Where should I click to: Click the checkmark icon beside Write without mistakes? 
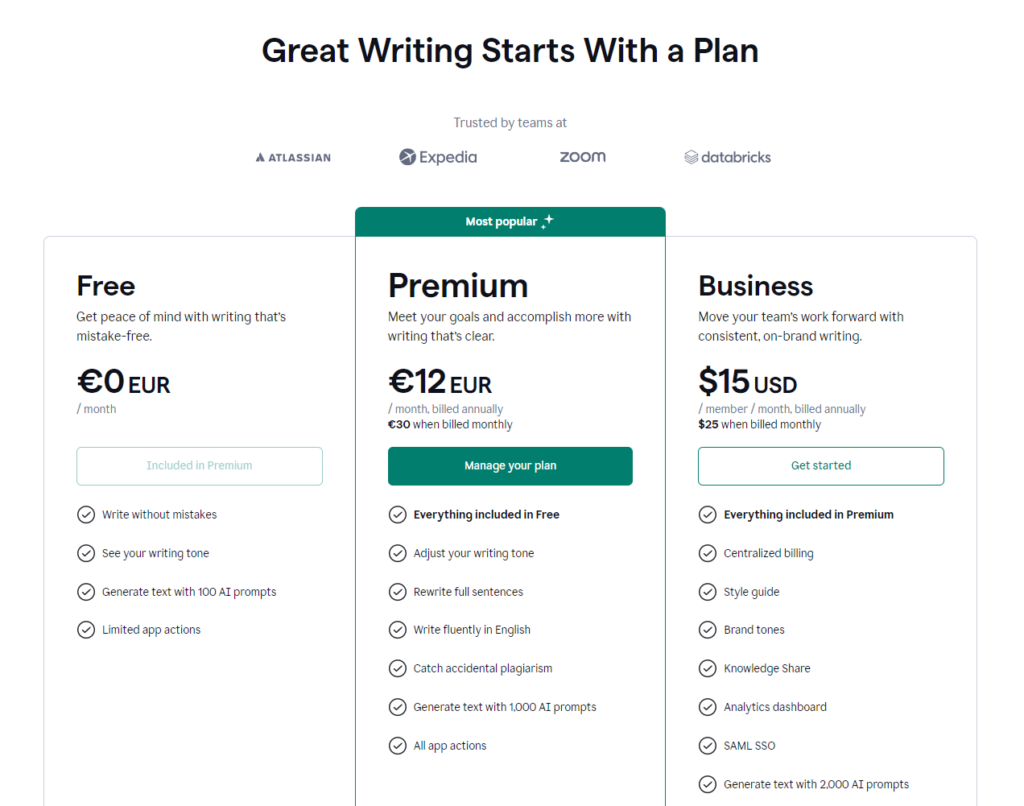point(86,515)
